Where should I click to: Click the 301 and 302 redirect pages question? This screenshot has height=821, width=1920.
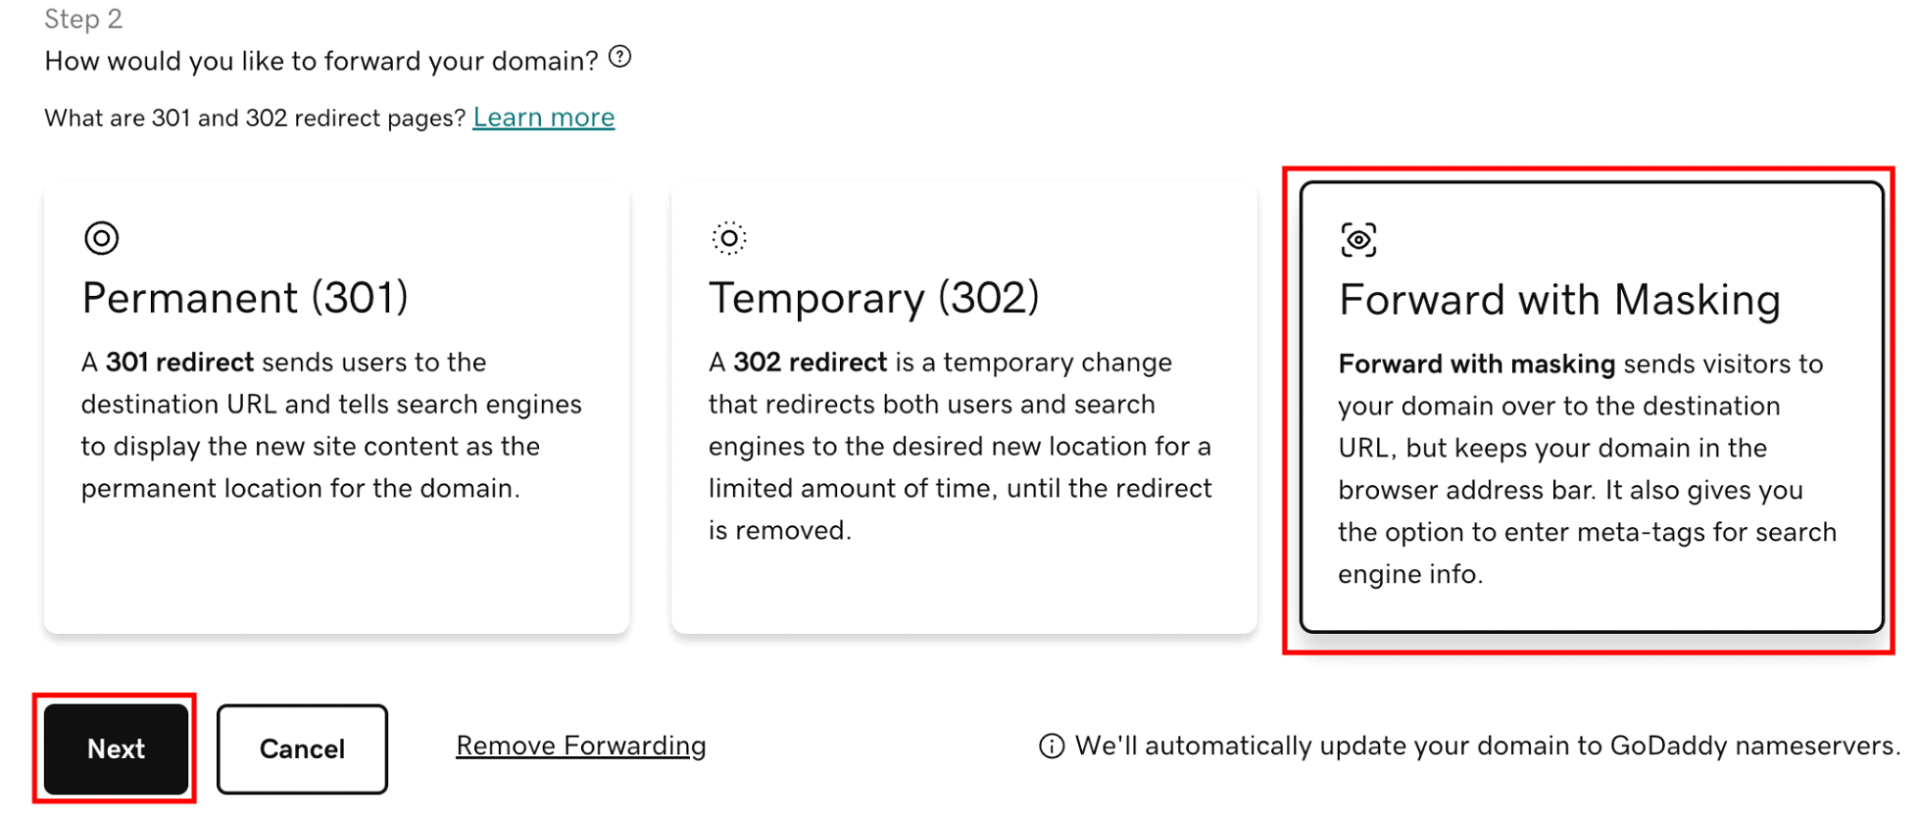pos(255,118)
